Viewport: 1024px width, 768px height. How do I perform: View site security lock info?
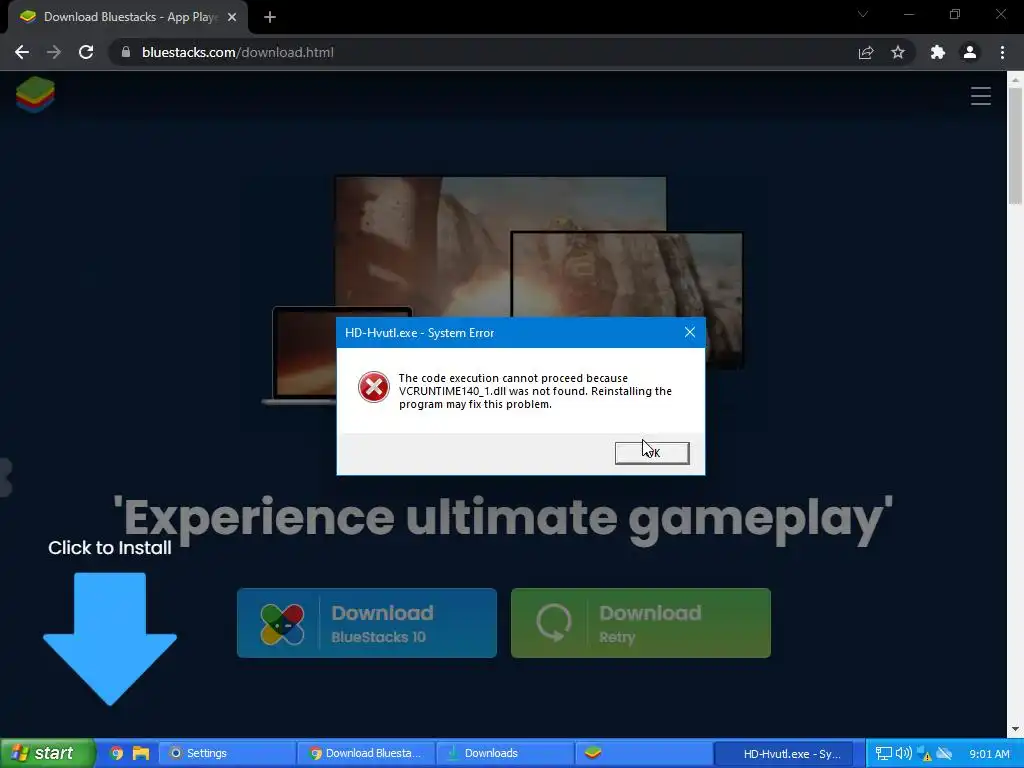coord(126,52)
